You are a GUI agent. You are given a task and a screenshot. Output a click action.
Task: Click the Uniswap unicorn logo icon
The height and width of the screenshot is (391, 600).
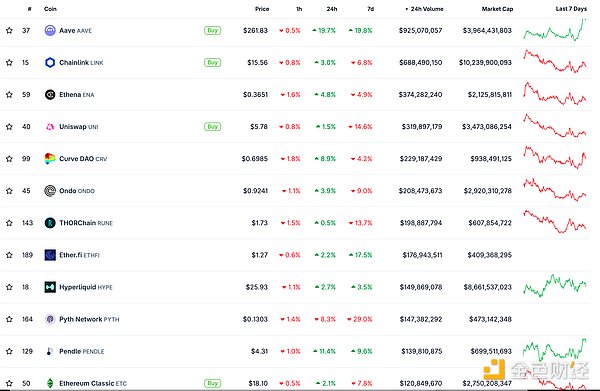tap(50, 127)
